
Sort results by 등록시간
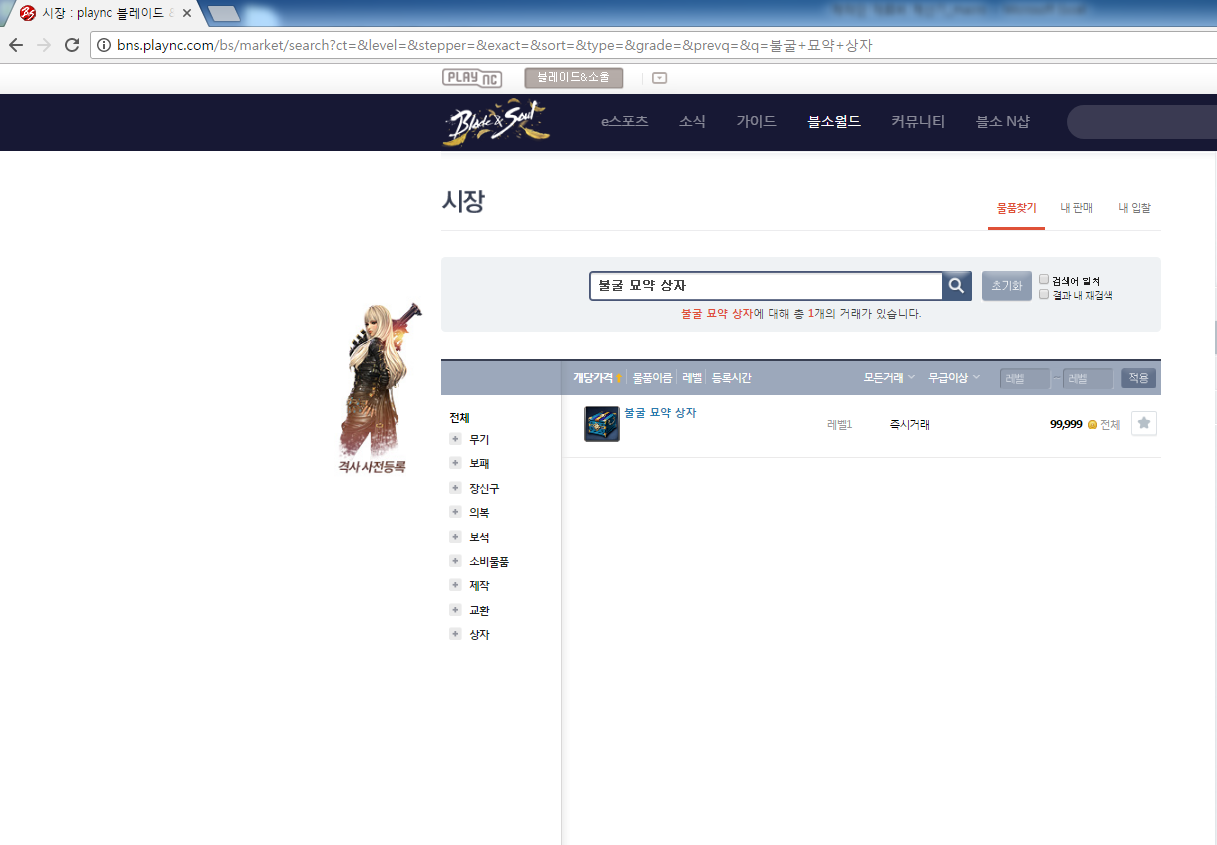coord(731,378)
